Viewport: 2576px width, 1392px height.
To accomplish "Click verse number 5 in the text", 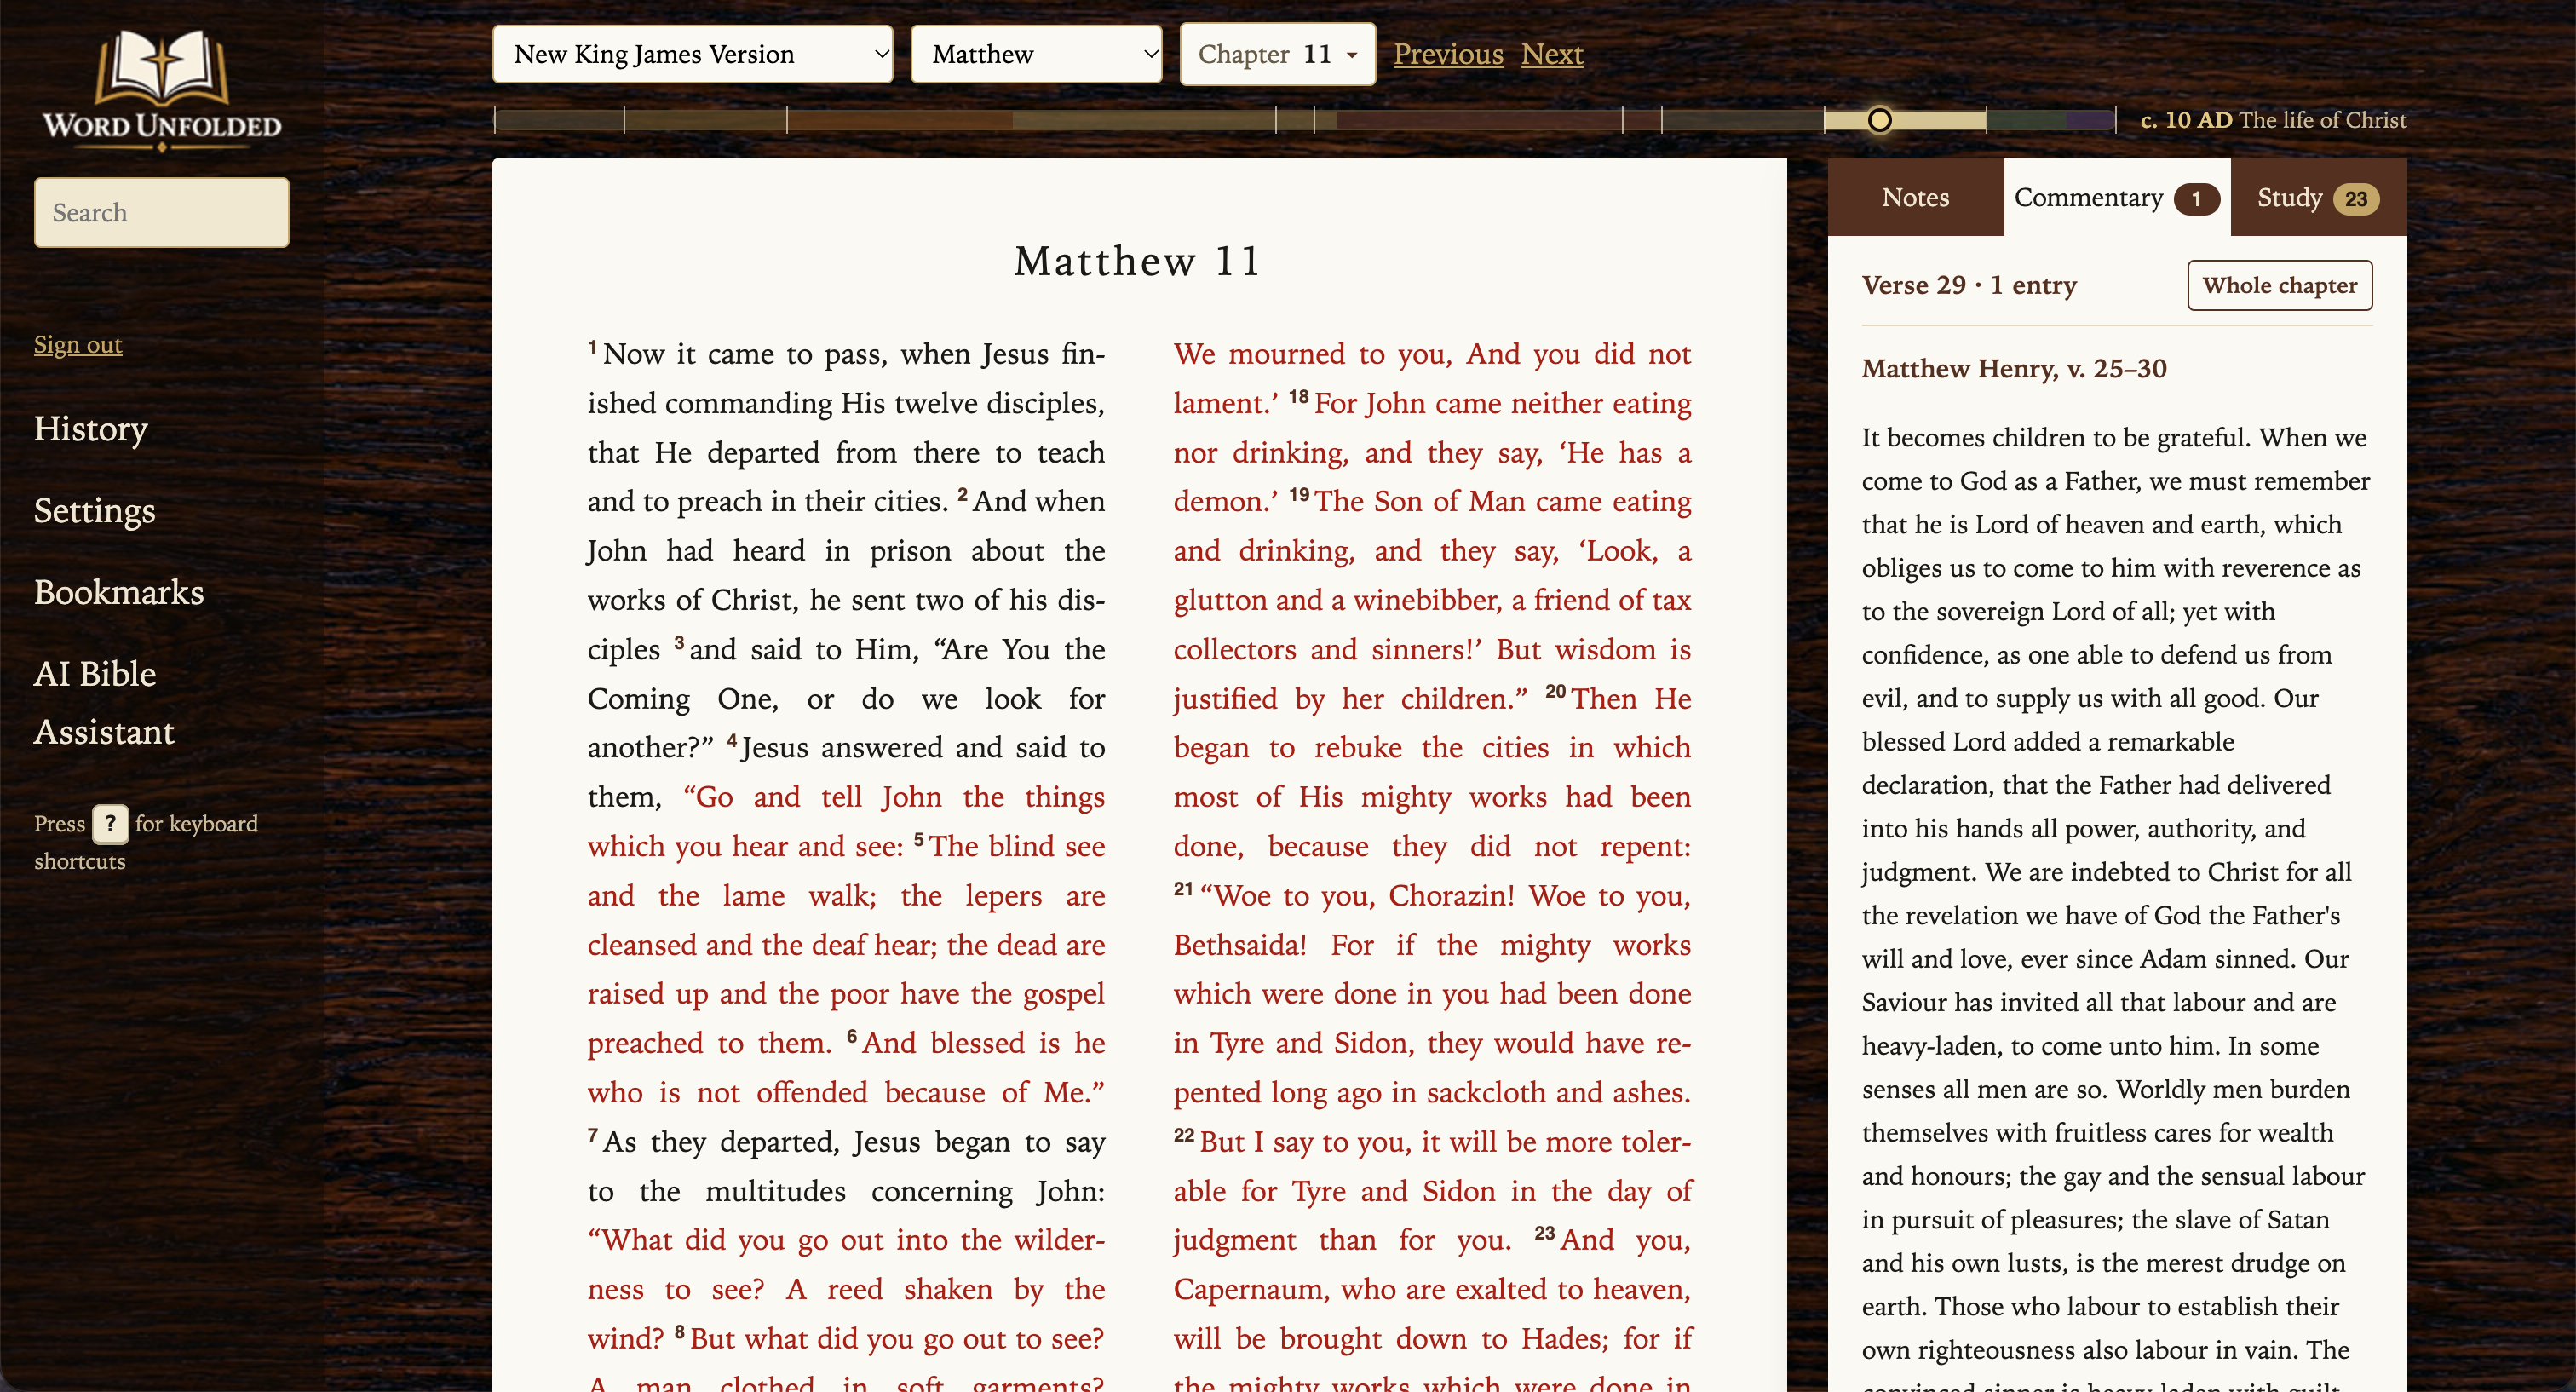I will point(918,839).
